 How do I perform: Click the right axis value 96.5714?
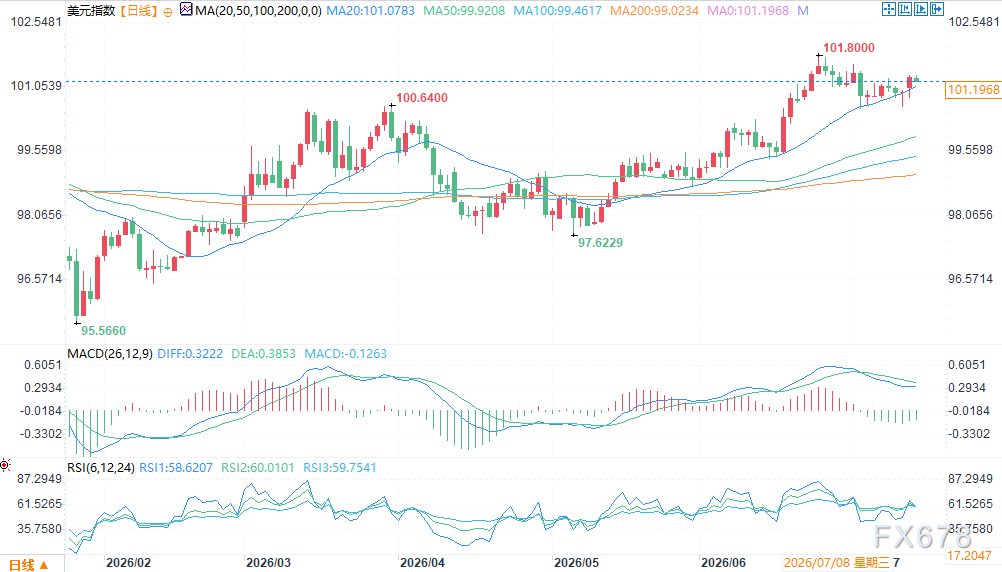click(x=971, y=279)
